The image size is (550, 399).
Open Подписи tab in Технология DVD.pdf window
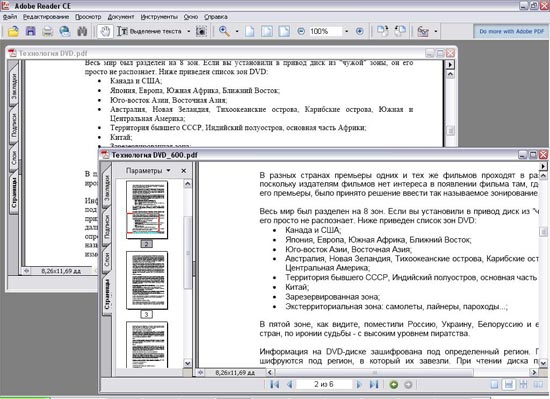(13, 126)
